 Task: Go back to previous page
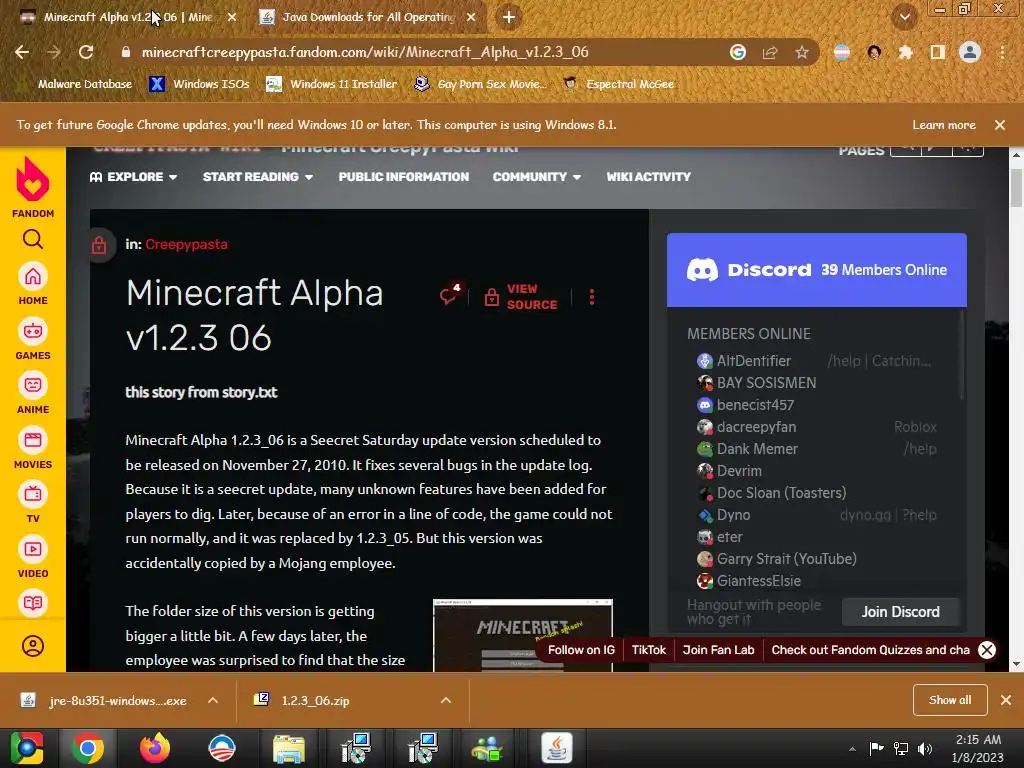[x=22, y=52]
